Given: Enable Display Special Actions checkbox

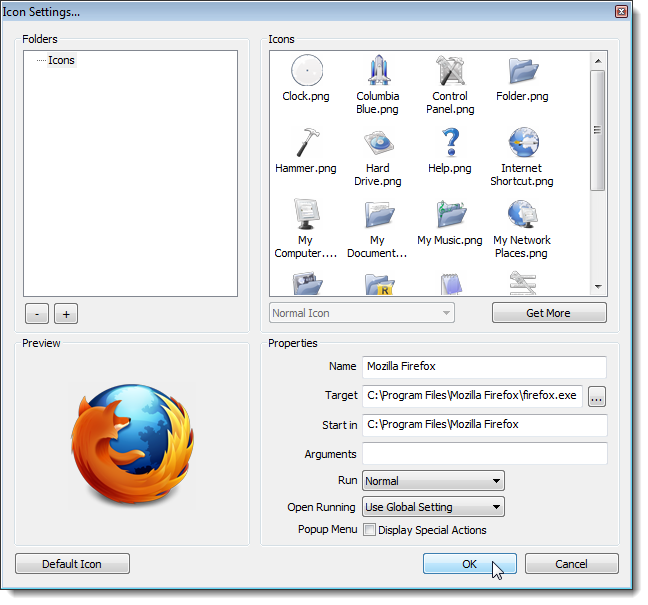Looking at the screenshot, I should click(369, 530).
